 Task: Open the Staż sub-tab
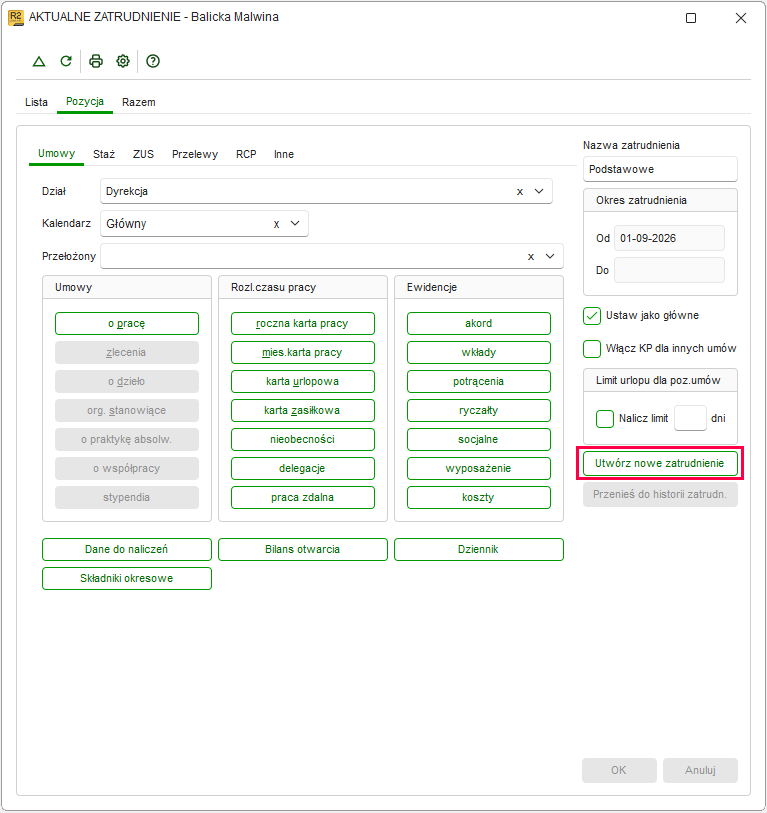pos(104,155)
